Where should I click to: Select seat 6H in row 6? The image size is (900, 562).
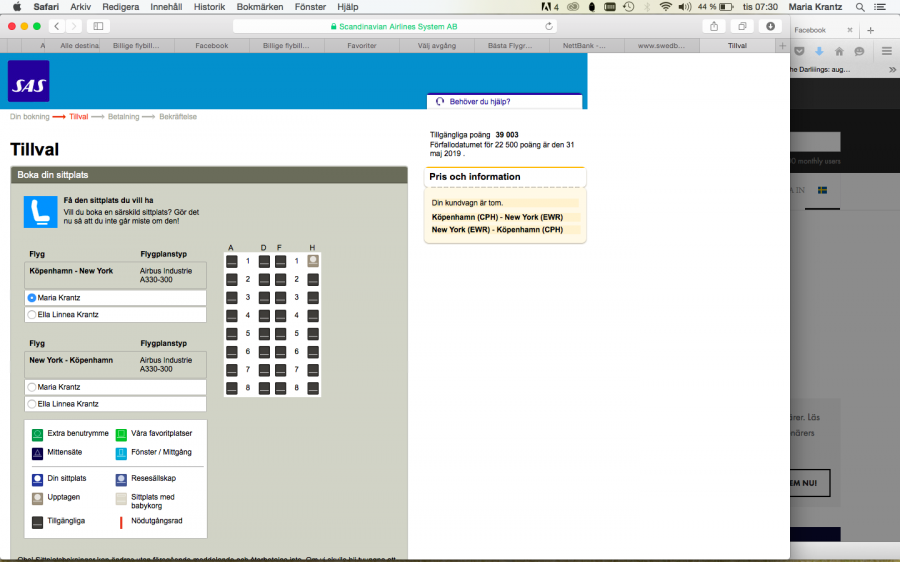[313, 352]
